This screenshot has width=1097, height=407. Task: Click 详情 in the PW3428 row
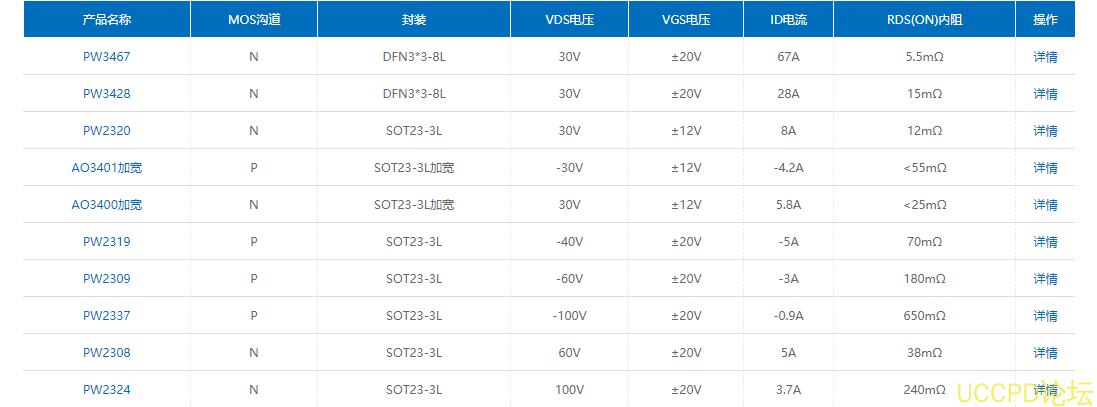click(1045, 94)
